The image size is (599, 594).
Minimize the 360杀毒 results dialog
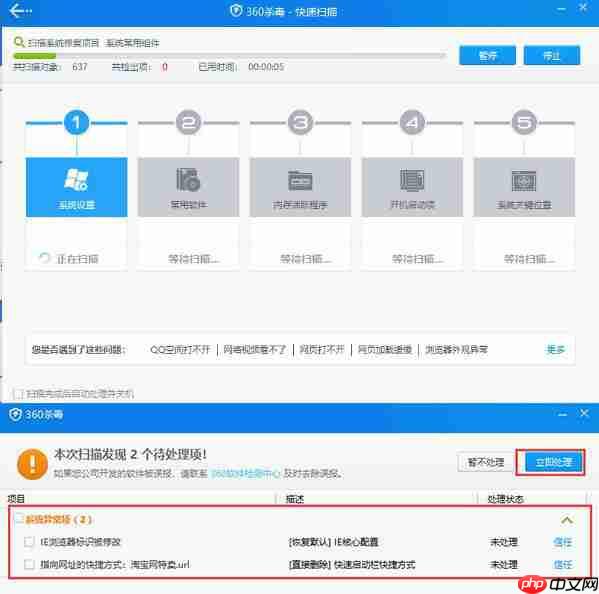(x=562, y=414)
